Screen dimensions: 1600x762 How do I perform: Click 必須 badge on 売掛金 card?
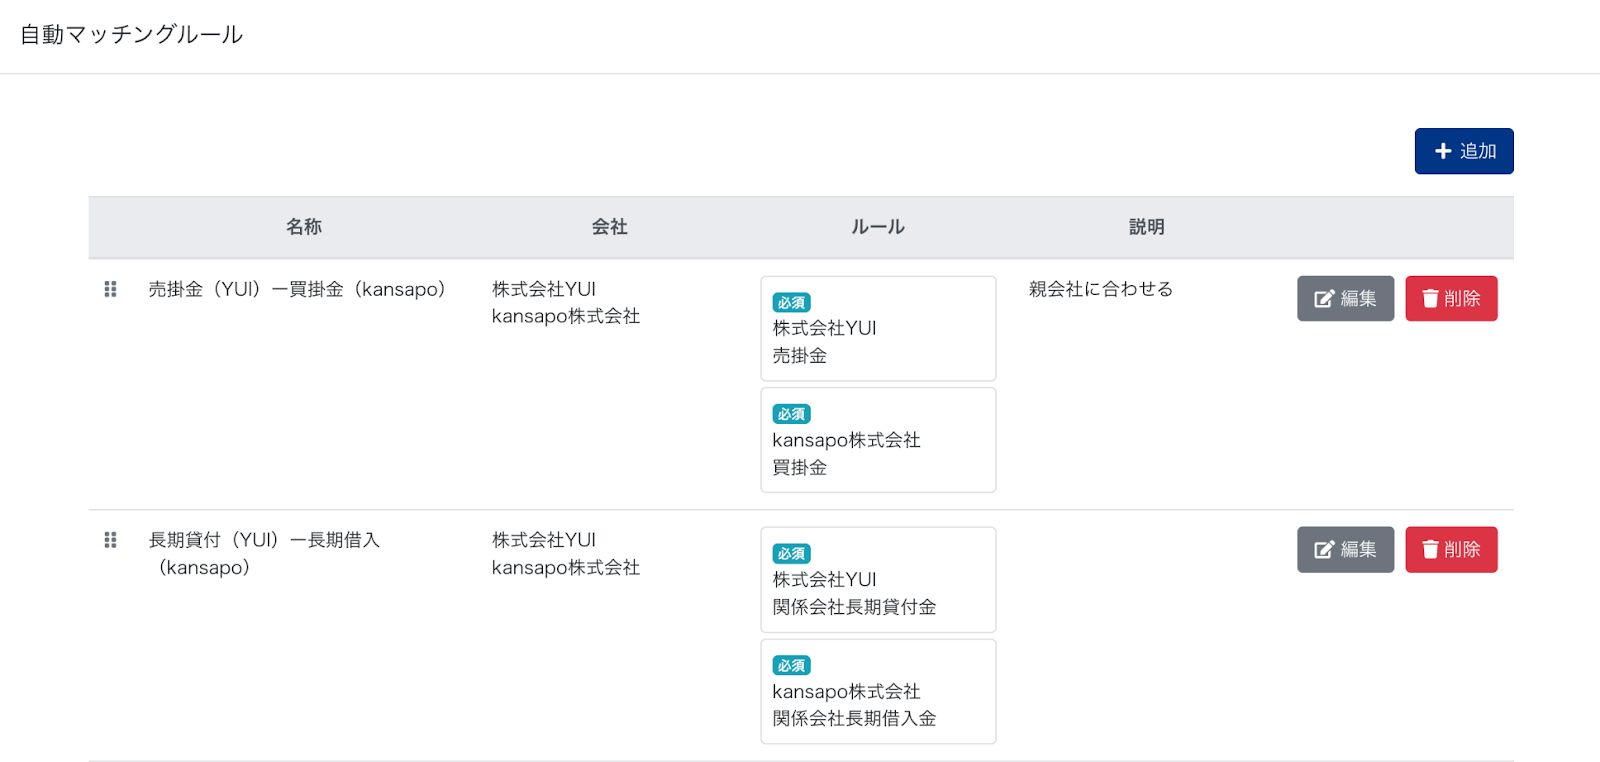pyautogui.click(x=791, y=302)
